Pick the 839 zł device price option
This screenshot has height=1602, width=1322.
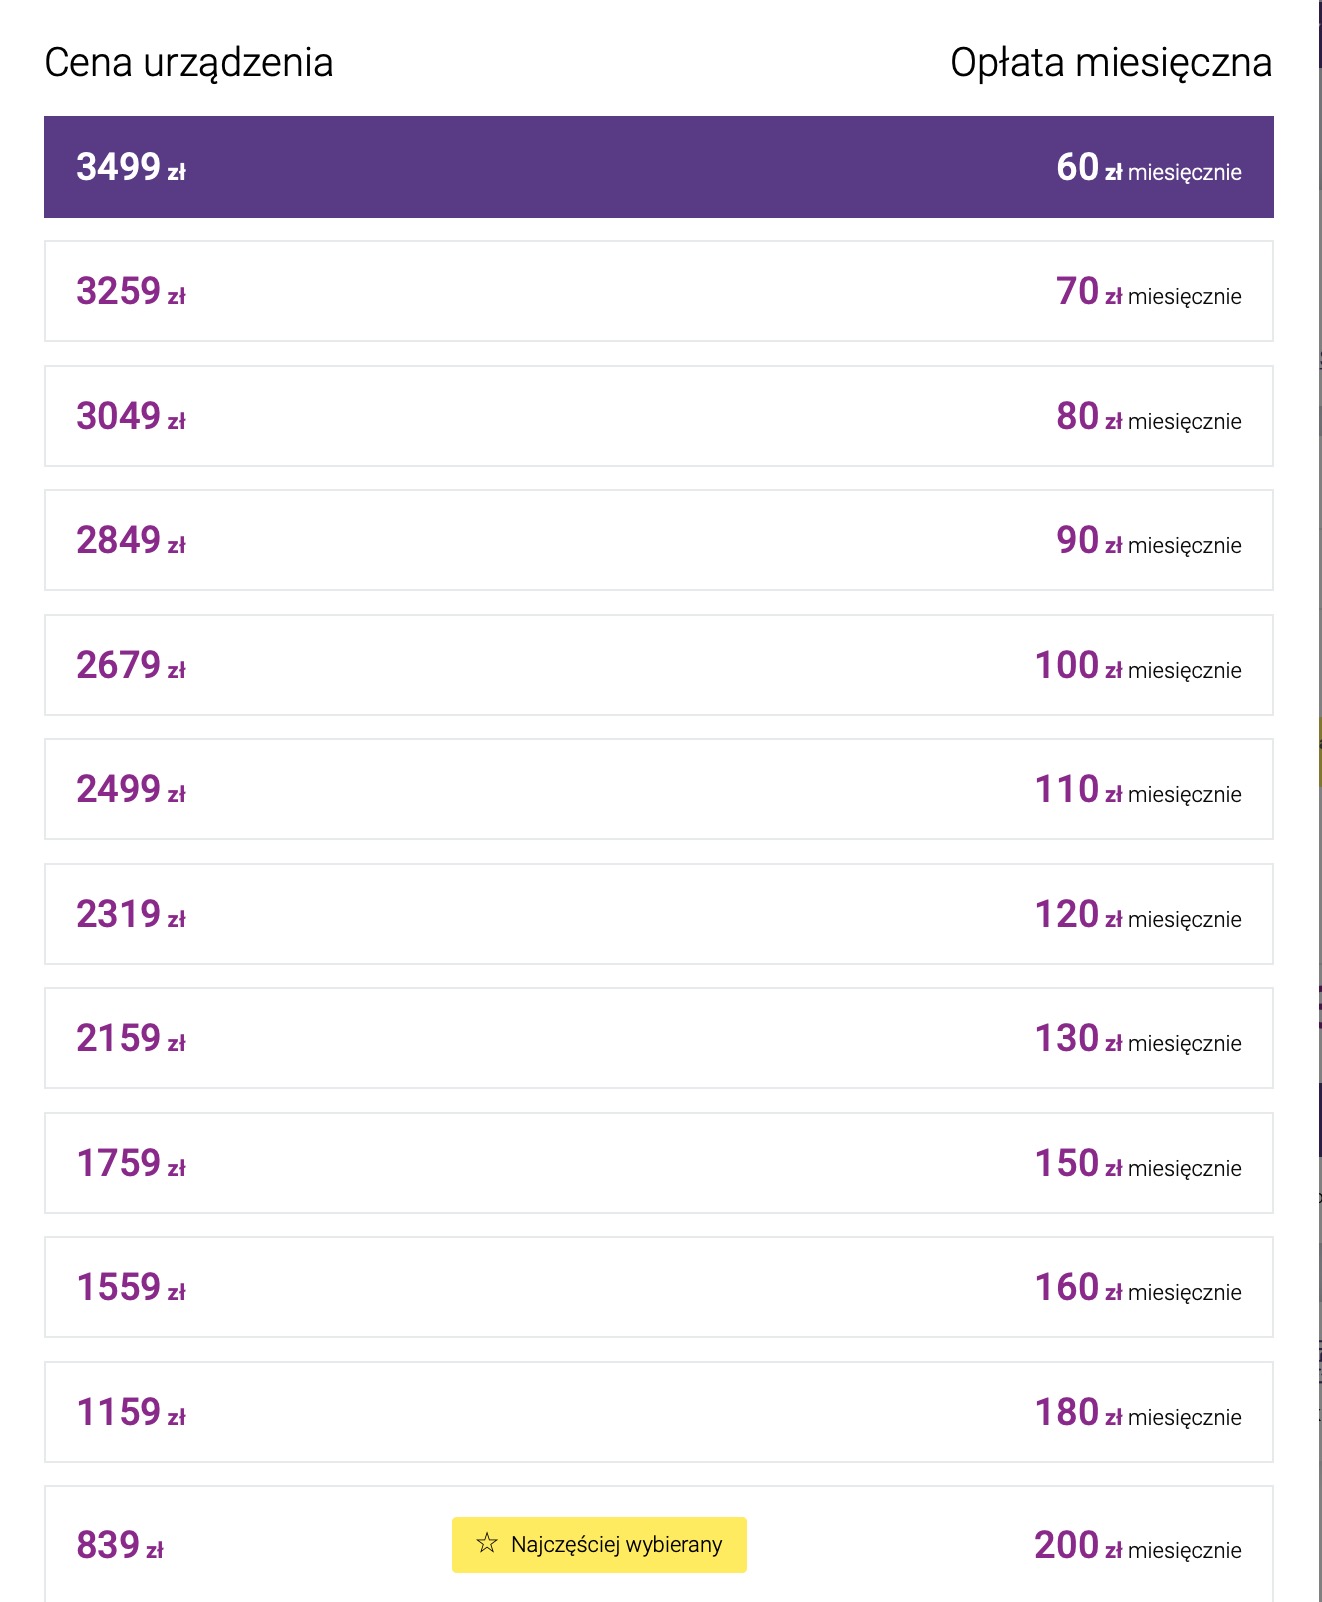coord(658,1544)
